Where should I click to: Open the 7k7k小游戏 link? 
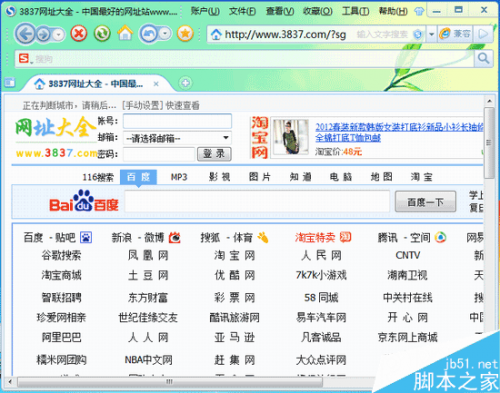pos(321,275)
